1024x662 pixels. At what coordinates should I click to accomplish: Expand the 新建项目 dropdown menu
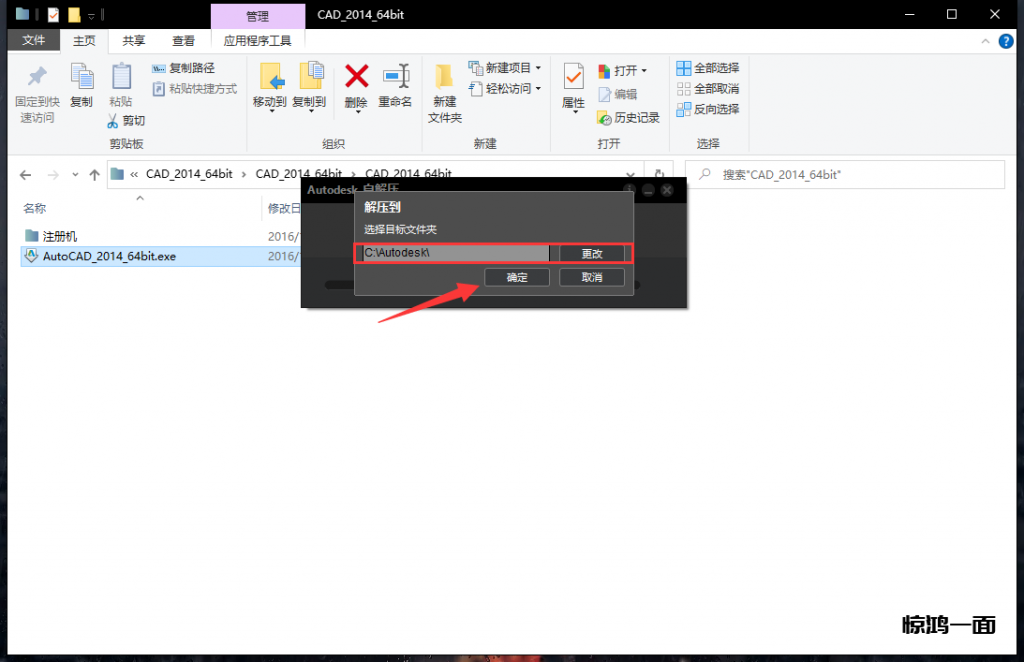coord(538,68)
